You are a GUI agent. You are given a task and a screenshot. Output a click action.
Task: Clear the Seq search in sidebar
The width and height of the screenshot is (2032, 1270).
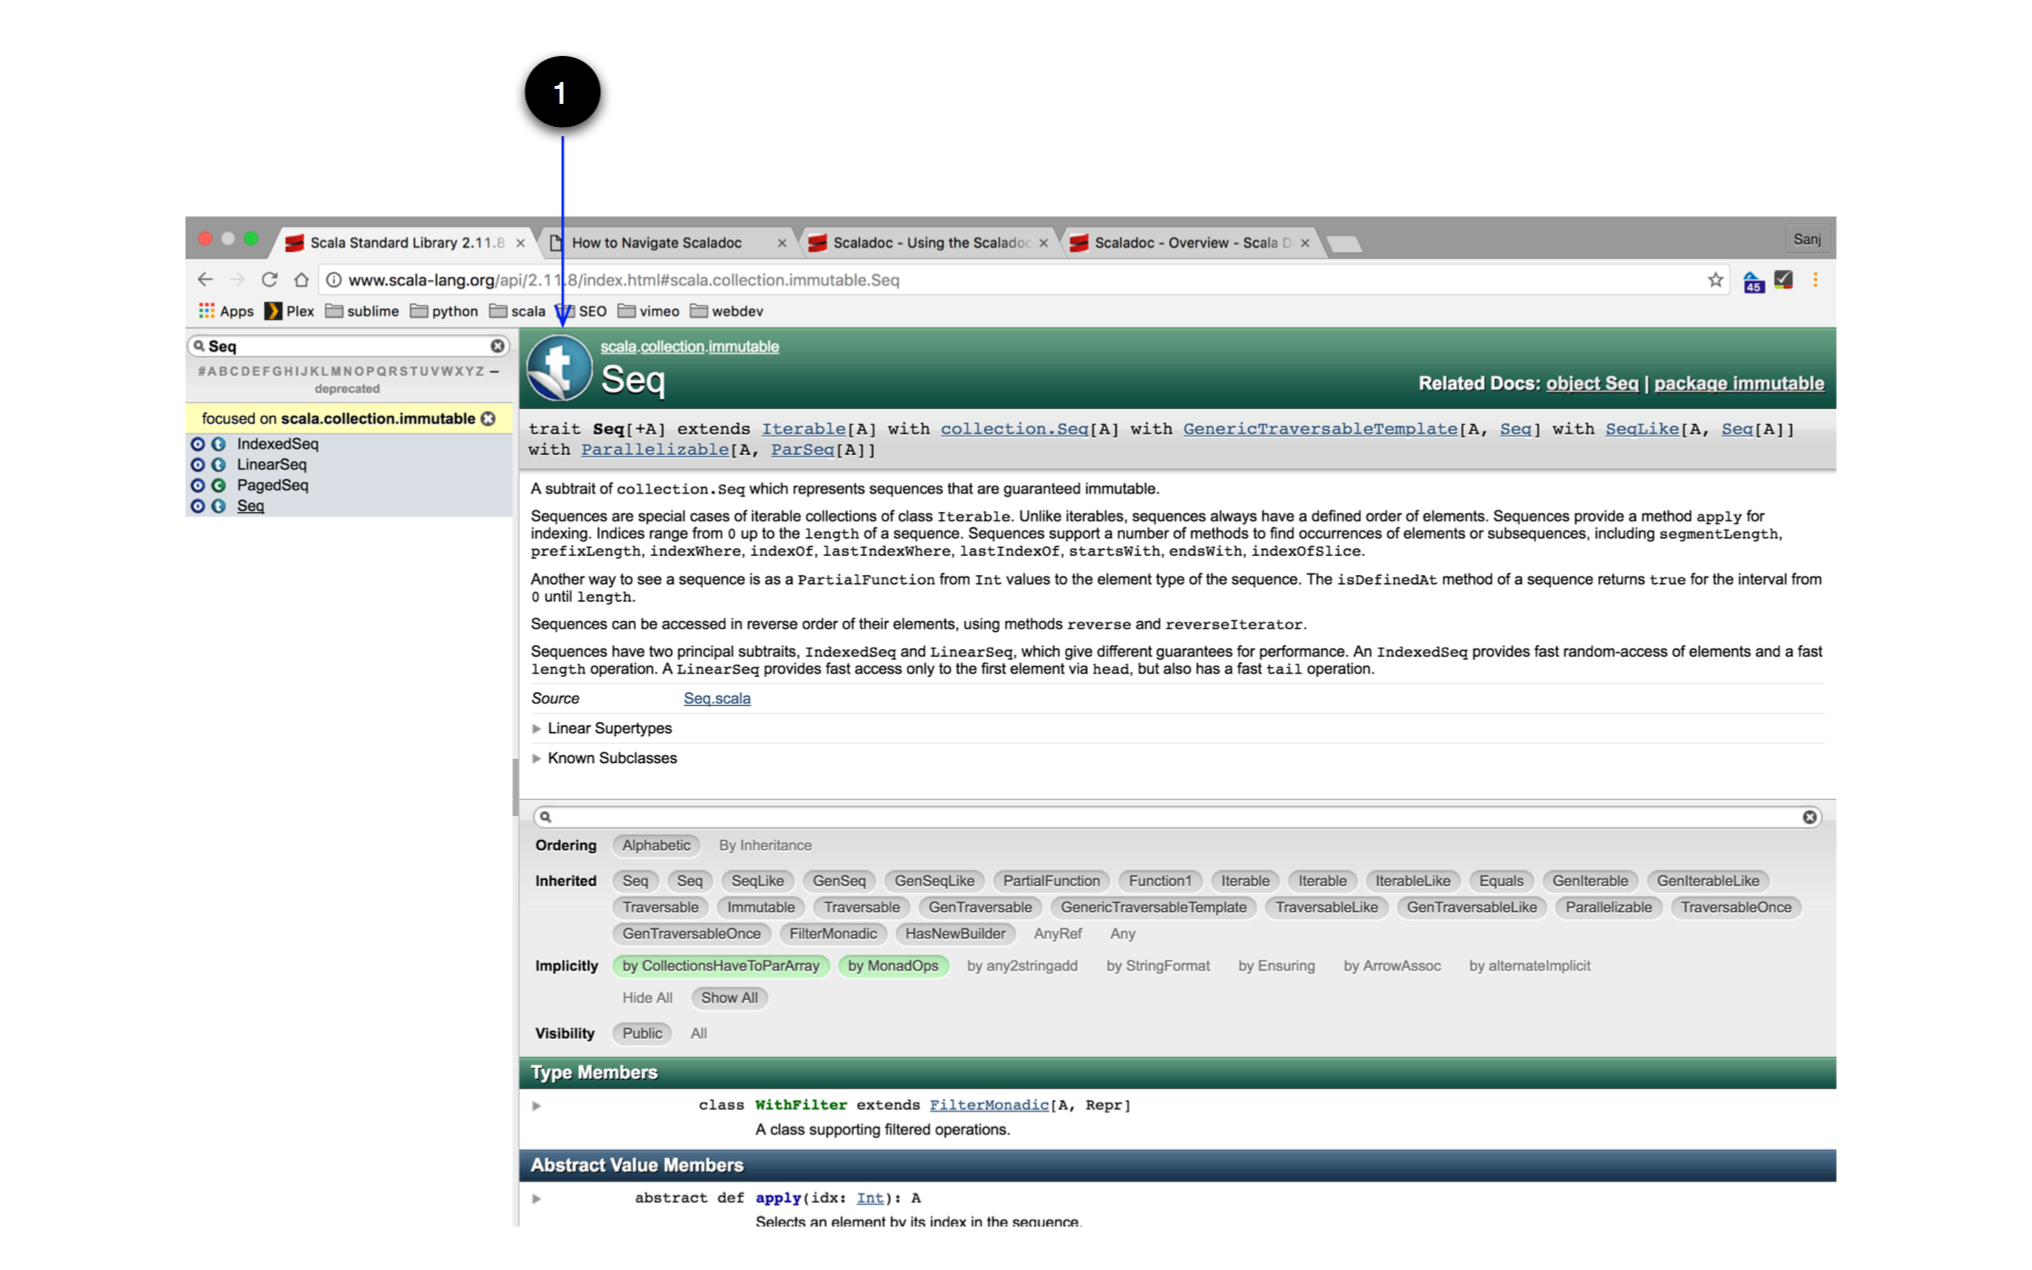click(x=497, y=346)
